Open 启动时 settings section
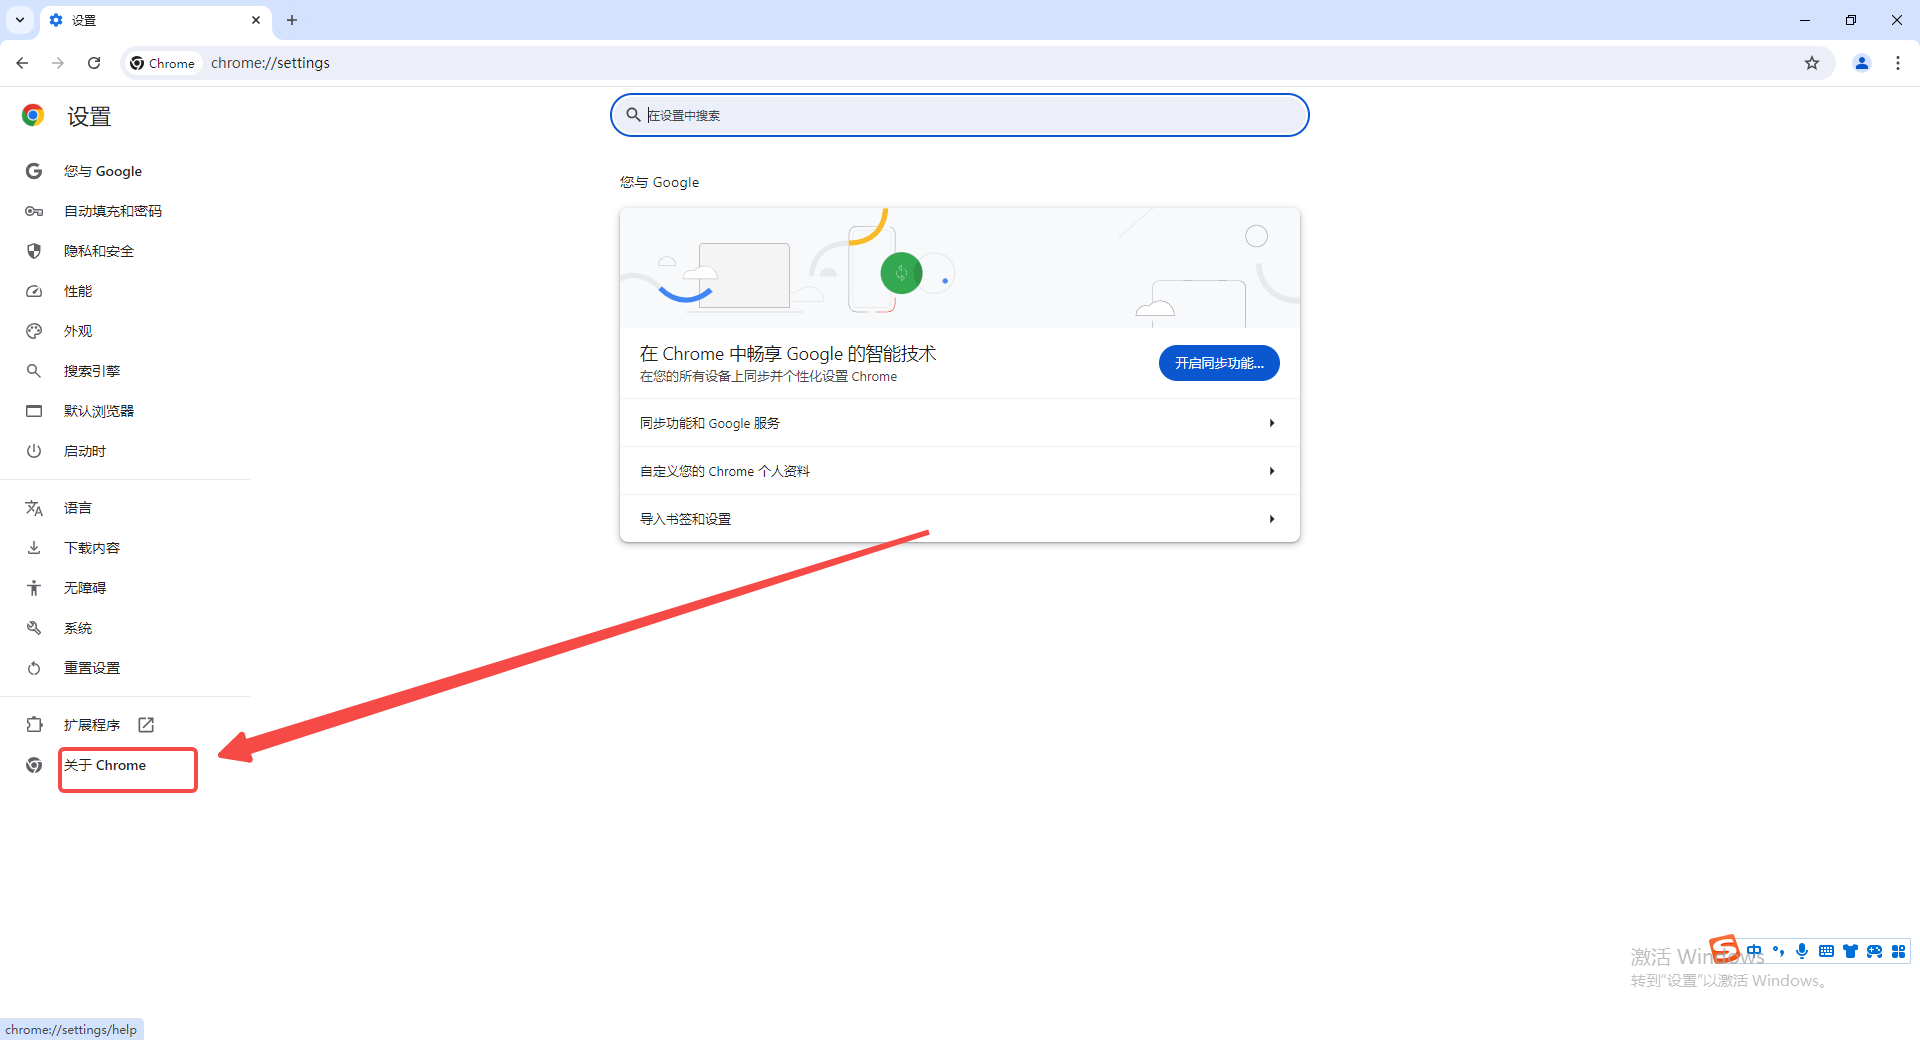The width and height of the screenshot is (1920, 1040). coord(85,451)
